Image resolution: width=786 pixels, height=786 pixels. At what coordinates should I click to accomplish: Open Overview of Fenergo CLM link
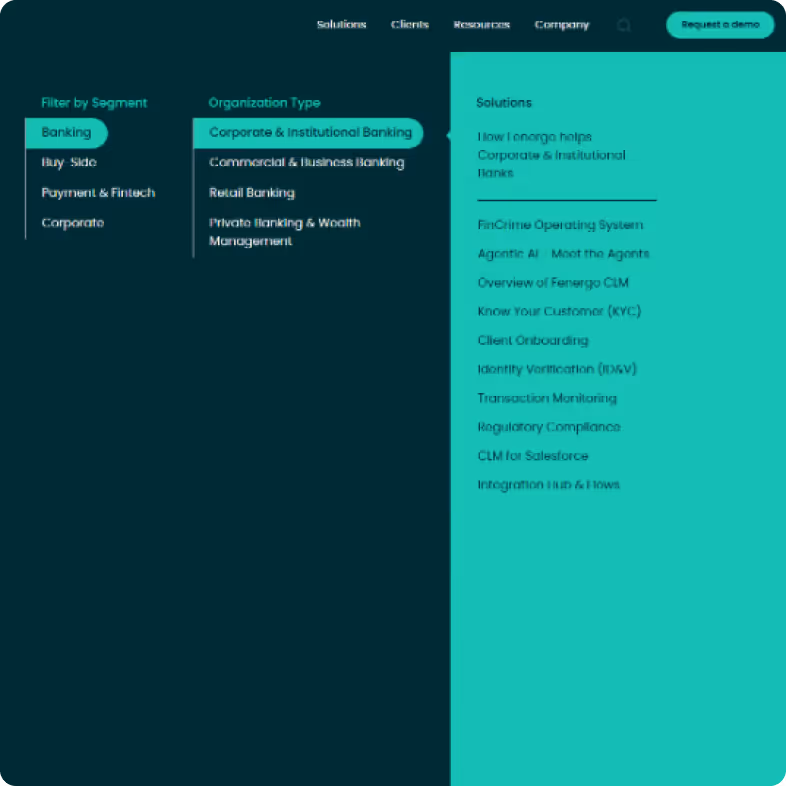coord(553,283)
